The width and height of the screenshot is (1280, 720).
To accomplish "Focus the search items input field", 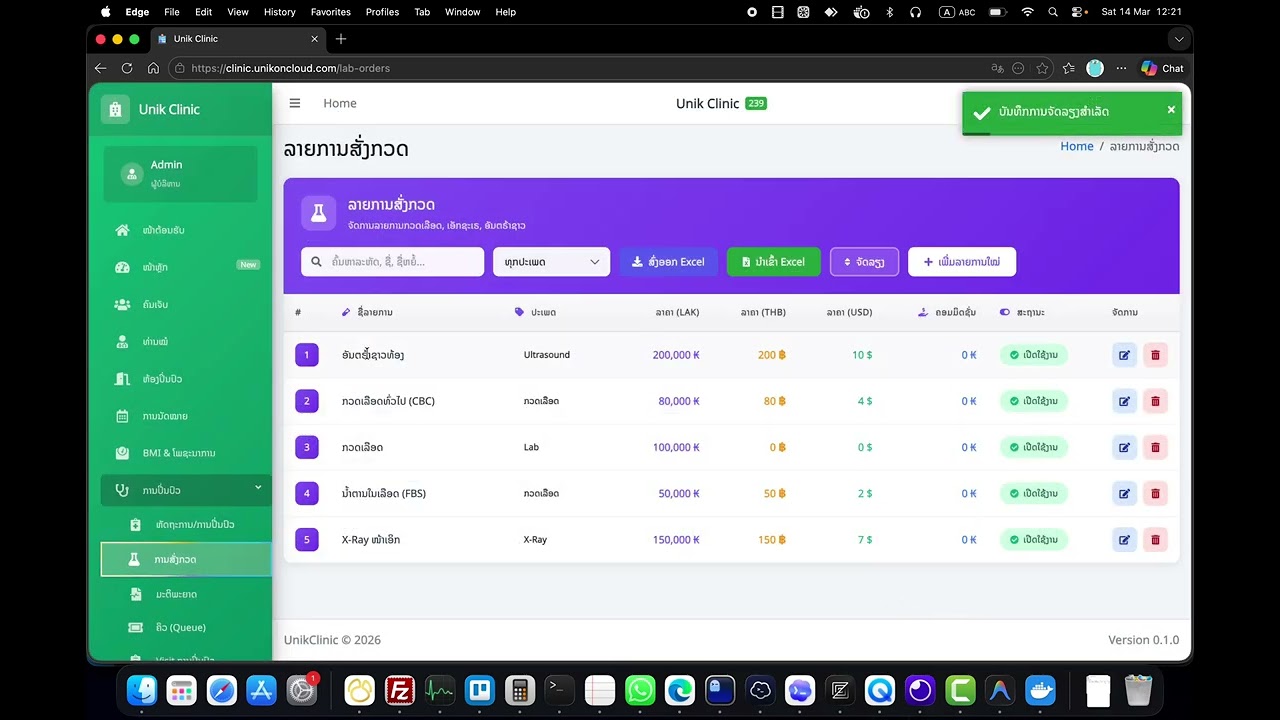I will tap(392, 262).
